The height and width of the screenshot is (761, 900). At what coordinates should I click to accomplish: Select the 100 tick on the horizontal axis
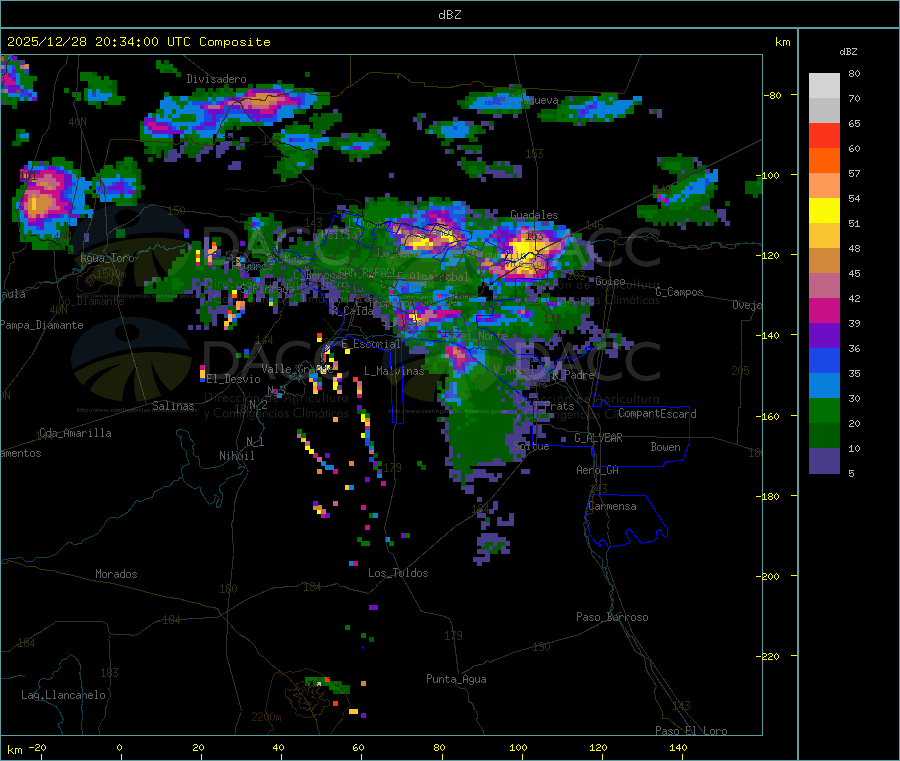(x=518, y=748)
